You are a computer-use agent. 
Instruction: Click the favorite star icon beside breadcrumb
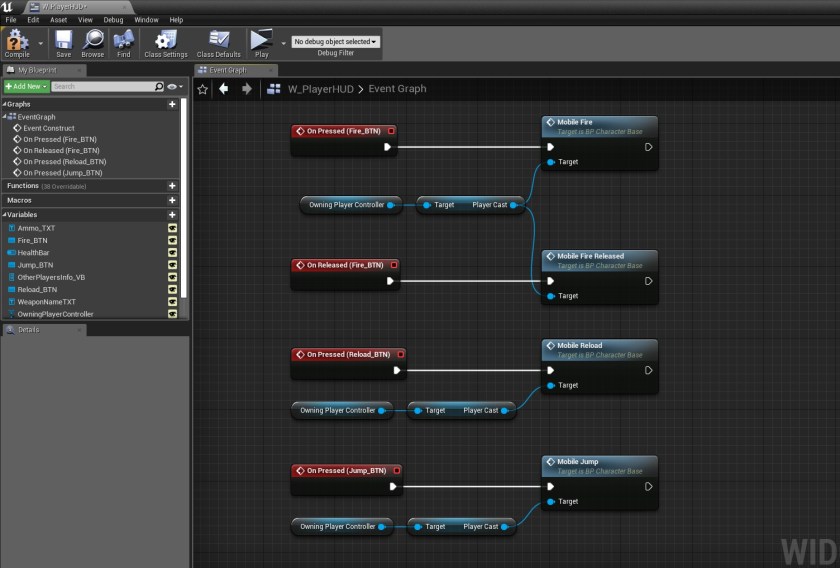203,89
